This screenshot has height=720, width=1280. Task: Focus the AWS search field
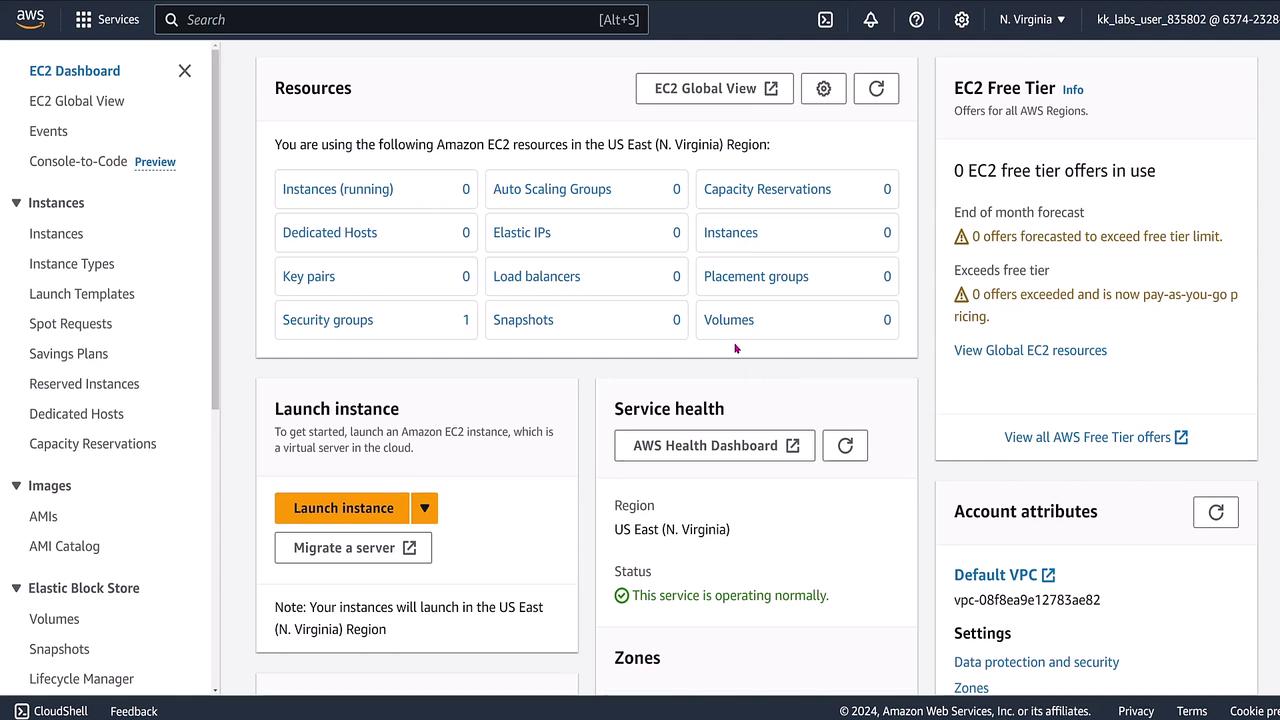(x=400, y=20)
